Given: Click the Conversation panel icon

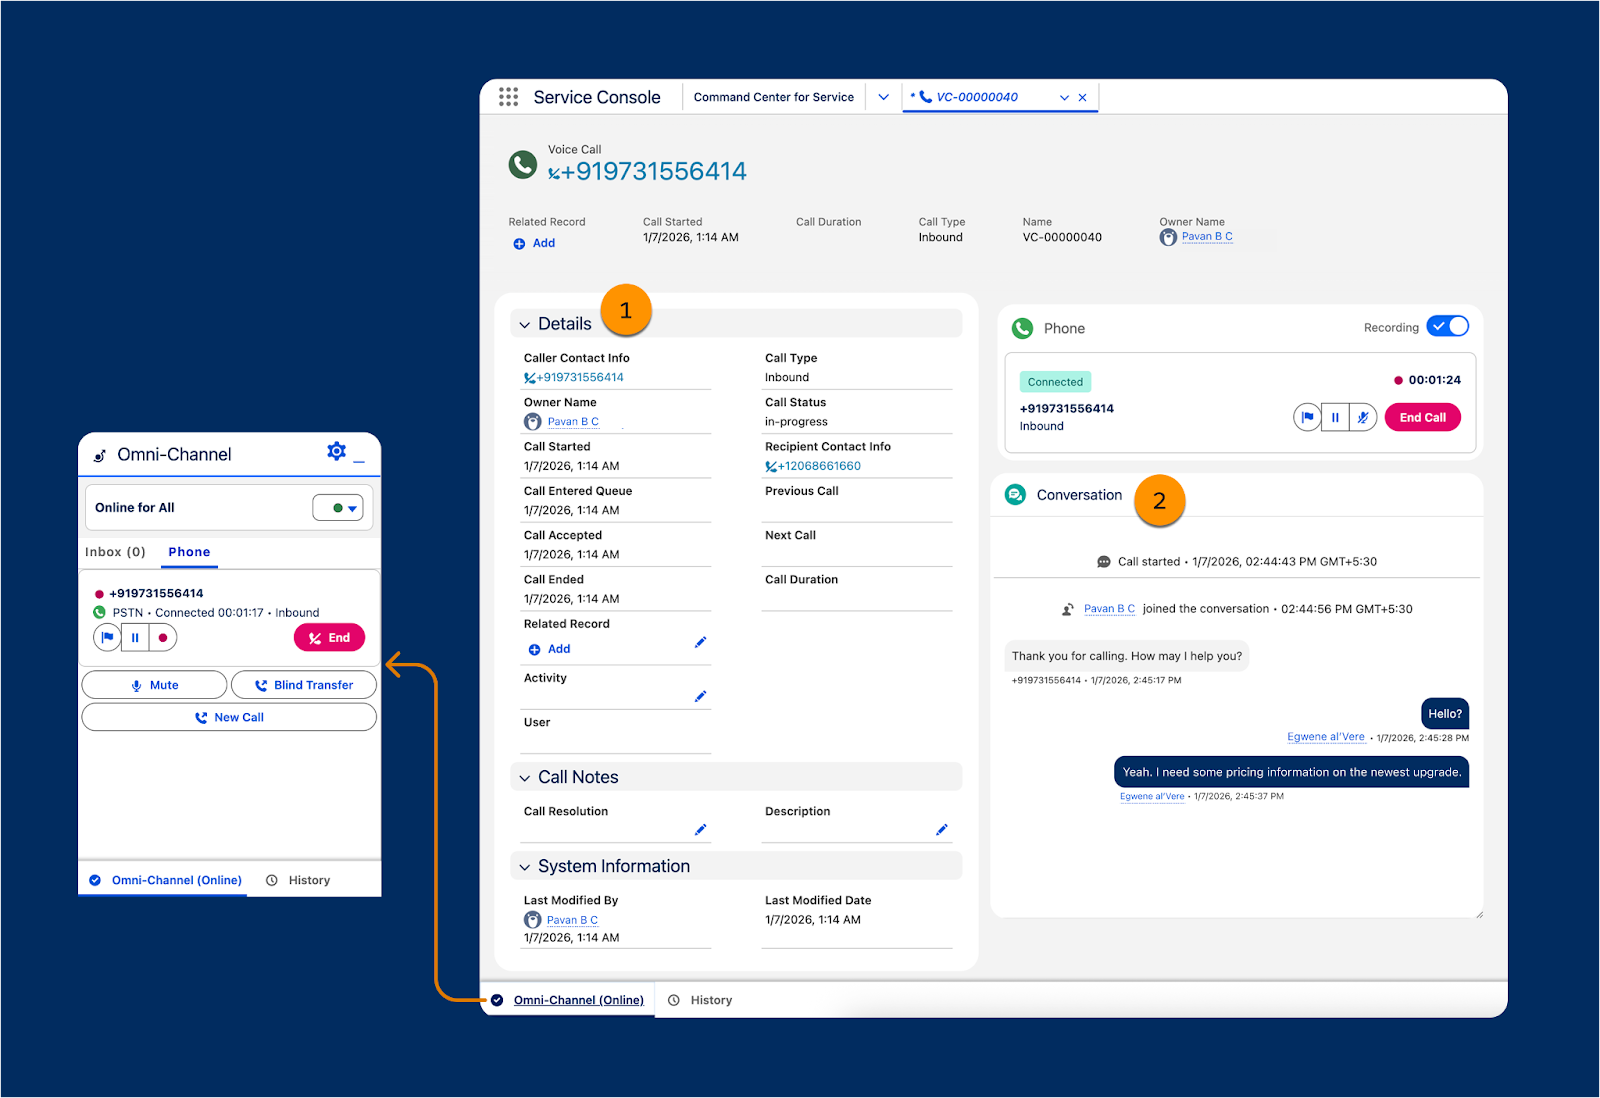Looking at the screenshot, I should click(1015, 494).
